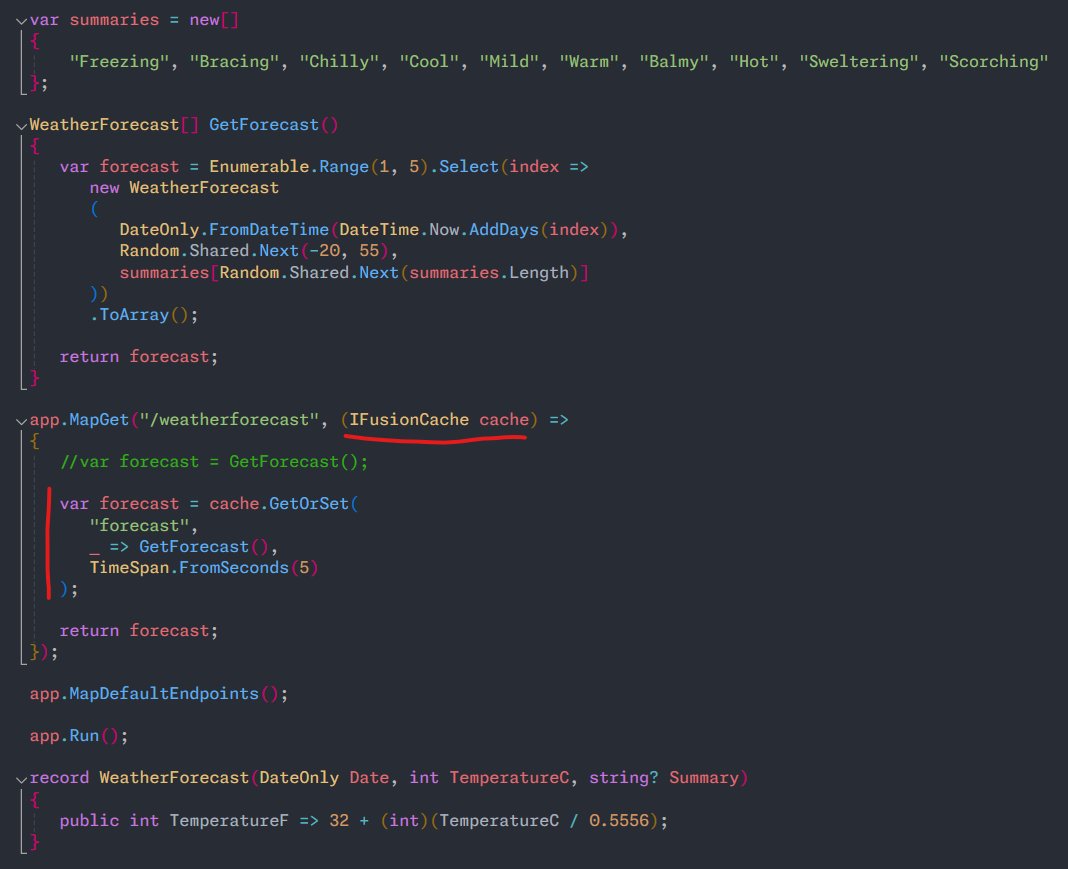This screenshot has width=1068, height=869.
Task: Click the app.Run() line
Action: click(79, 736)
